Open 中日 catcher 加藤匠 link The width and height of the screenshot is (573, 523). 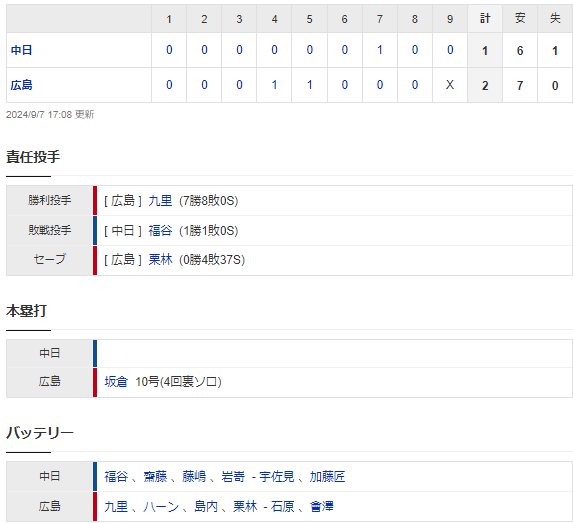click(327, 477)
